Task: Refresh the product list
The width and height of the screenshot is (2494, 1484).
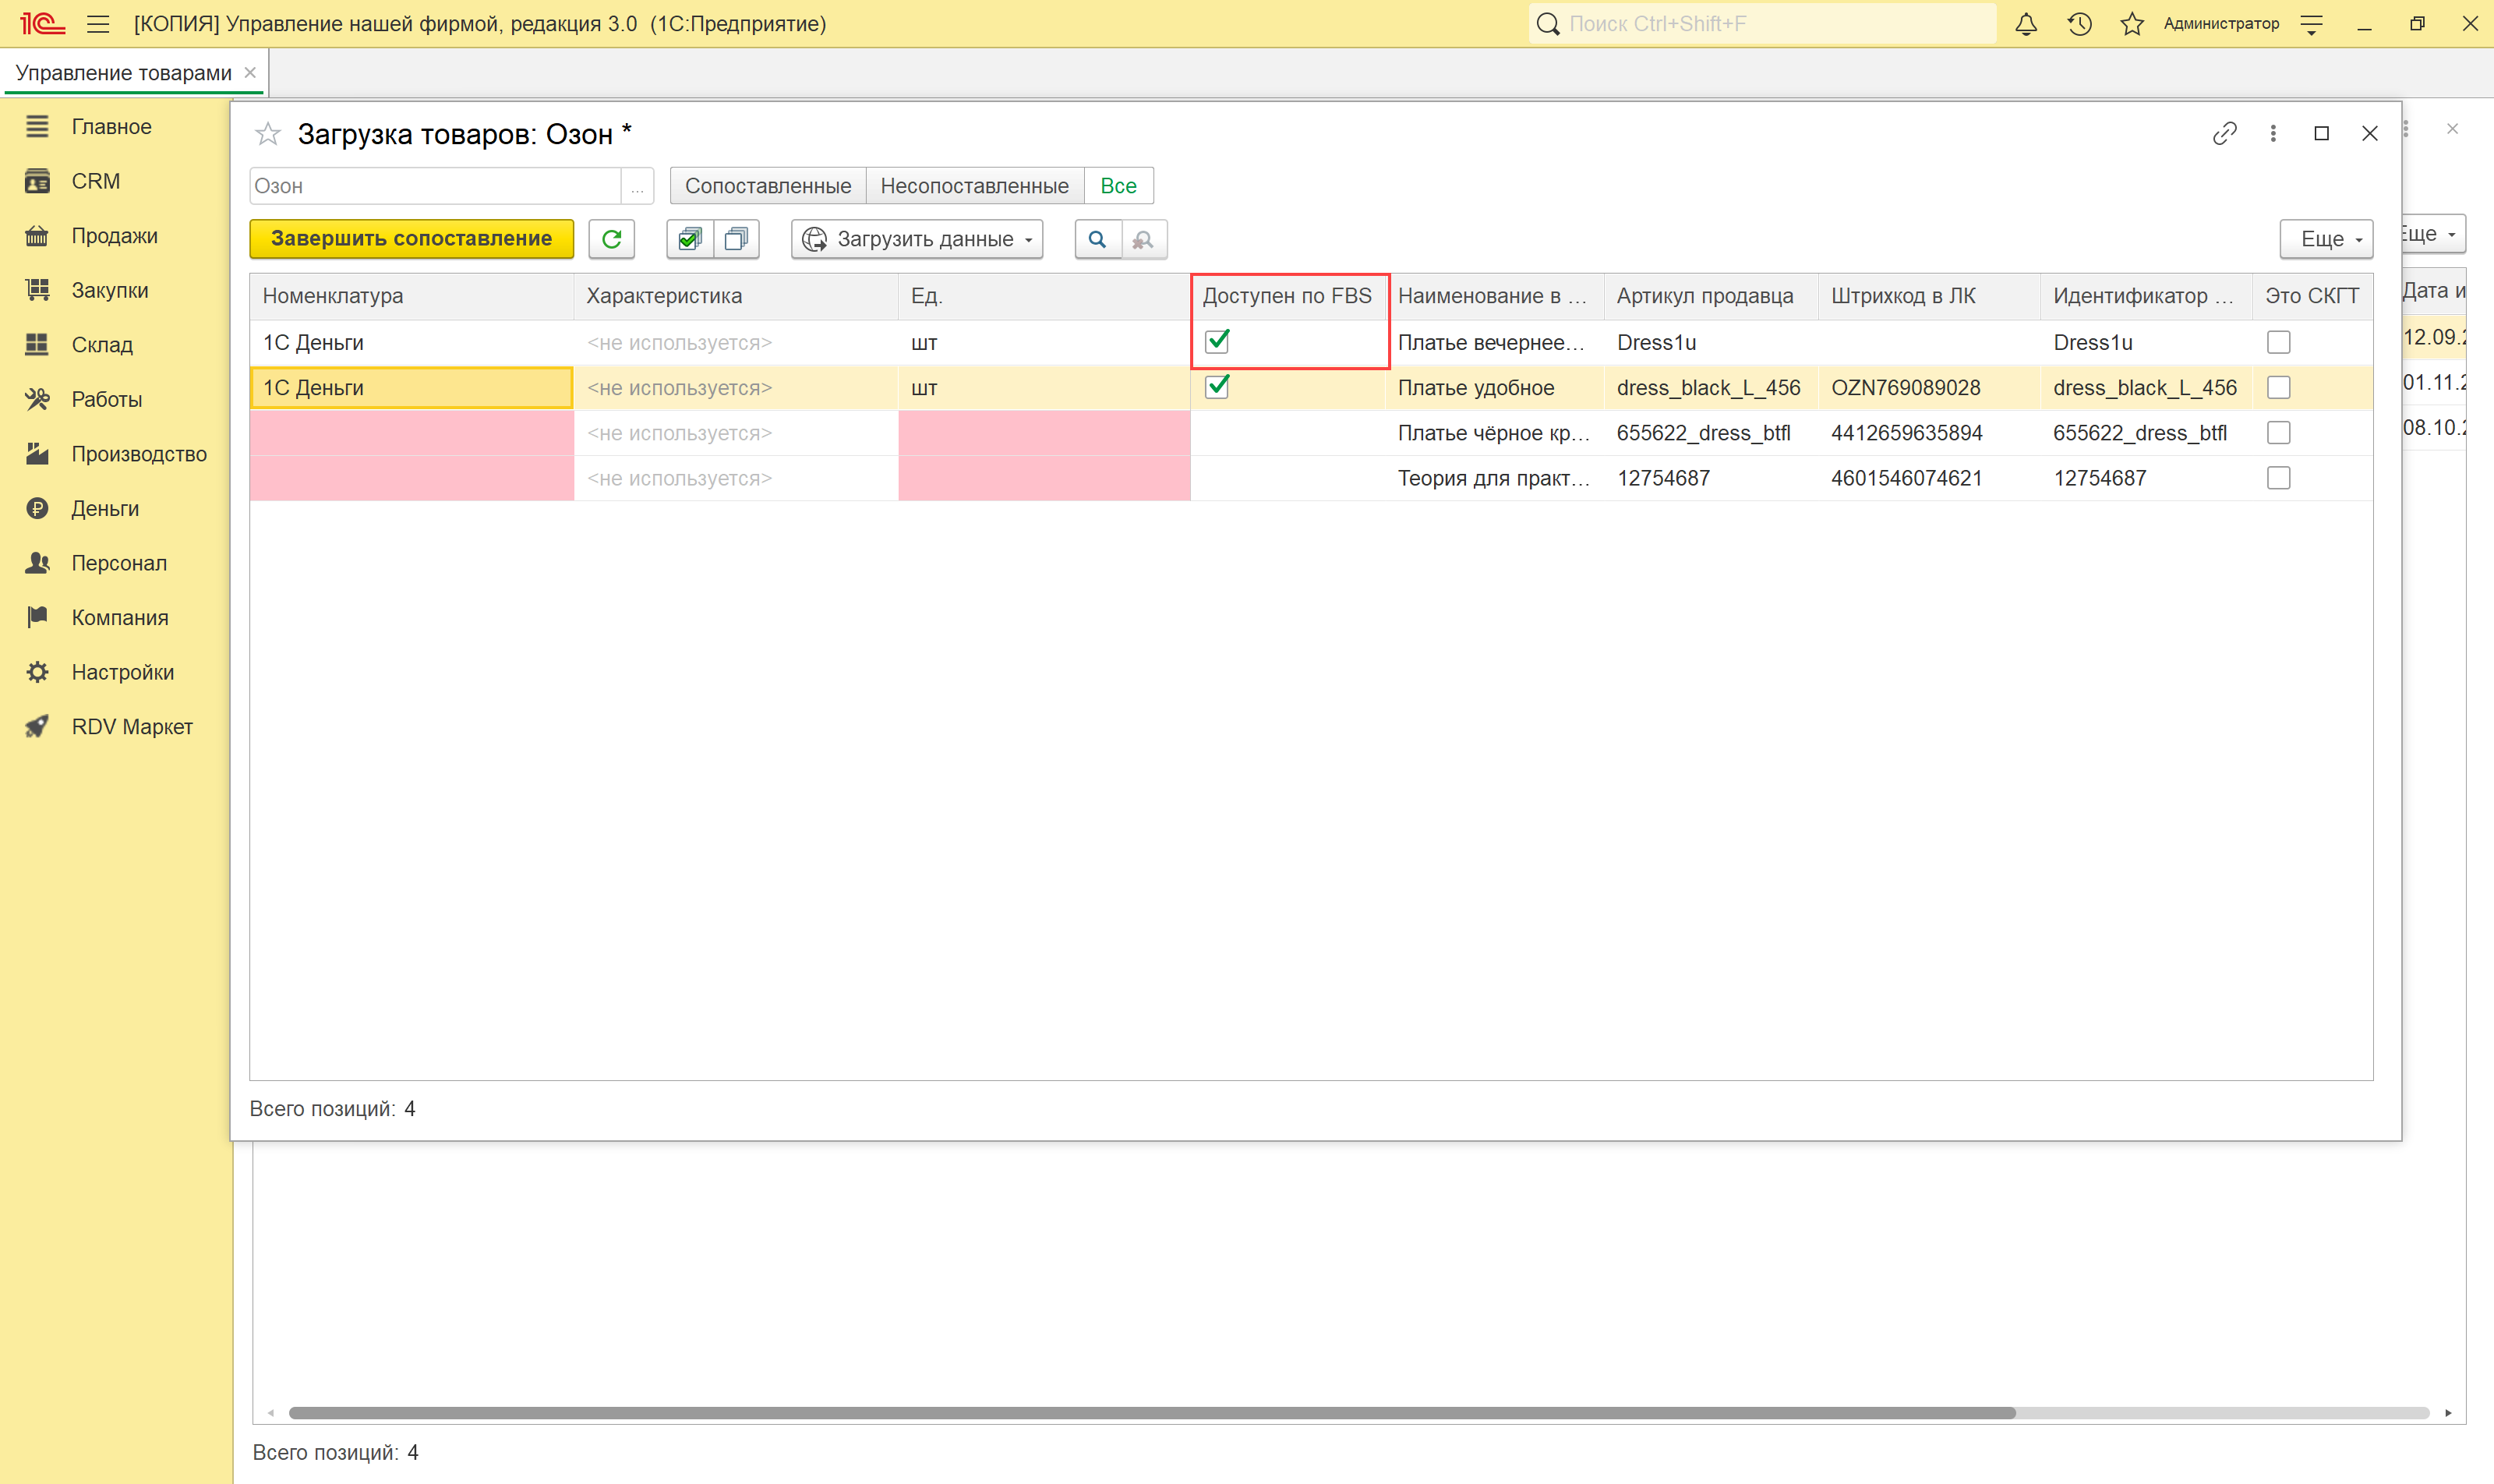Action: pyautogui.click(x=612, y=239)
